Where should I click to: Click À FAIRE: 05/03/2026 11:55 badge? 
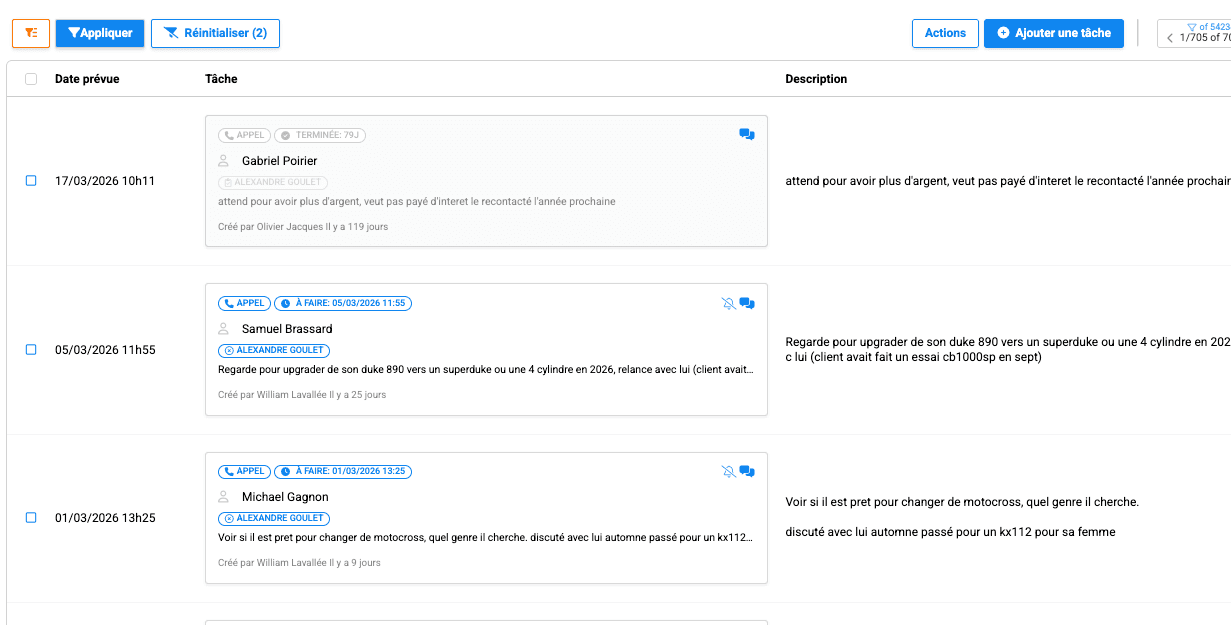(x=343, y=303)
